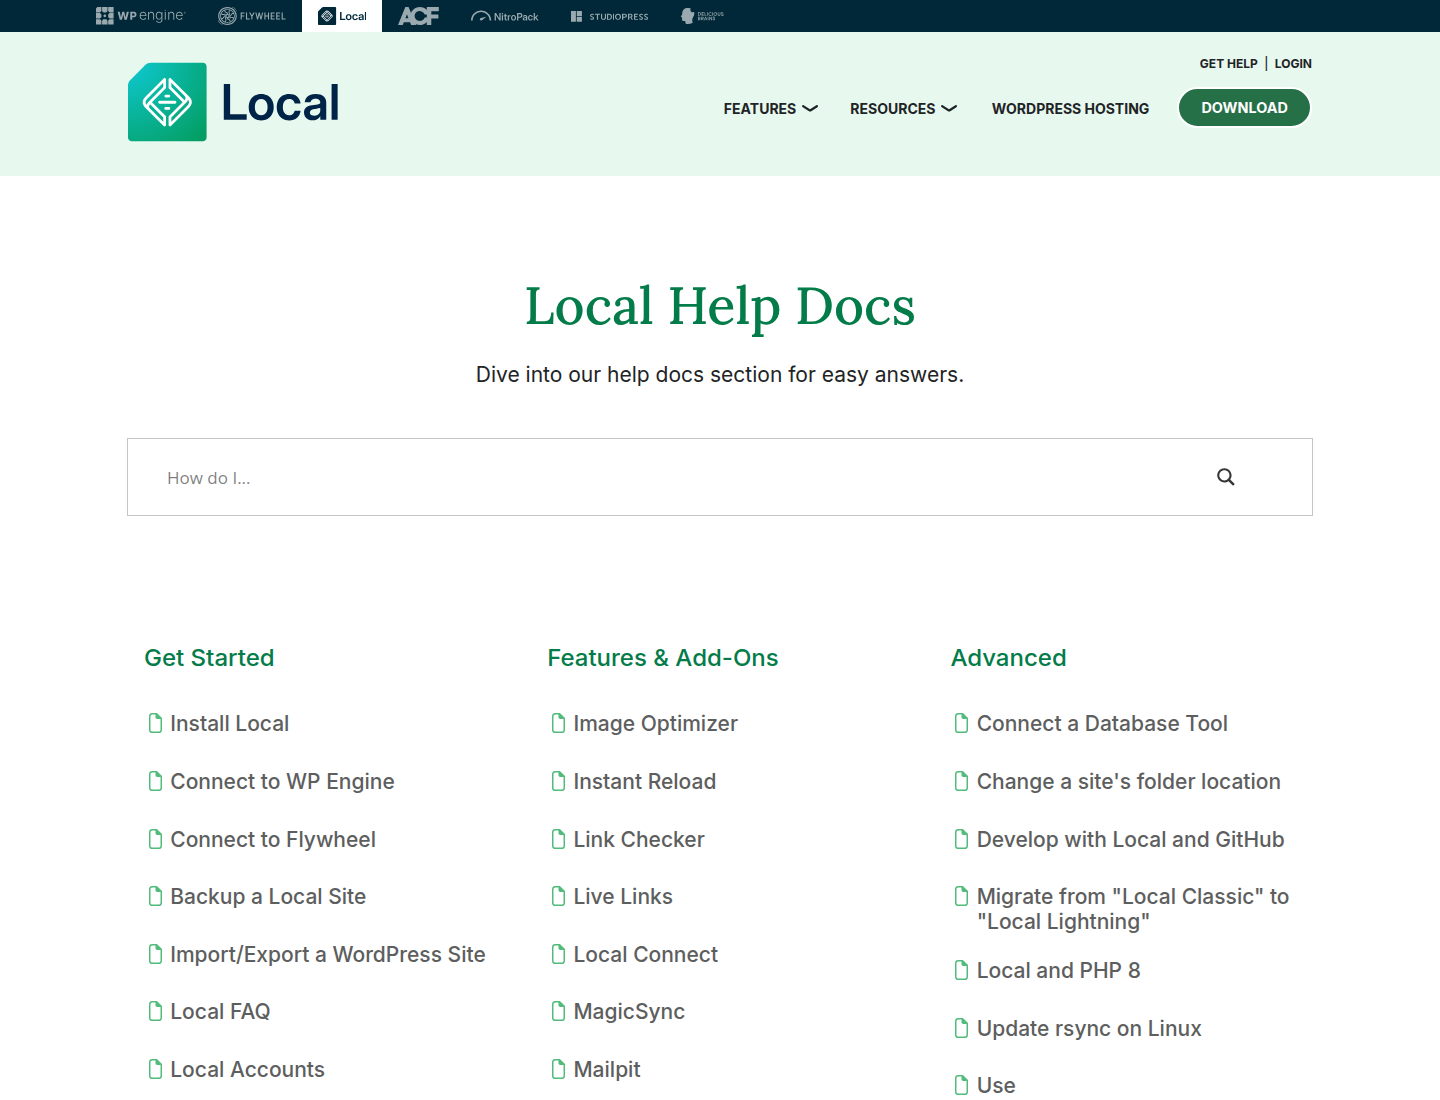This screenshot has height=1100, width=1440.
Task: Open the Instant Reload doc
Action: [644, 781]
